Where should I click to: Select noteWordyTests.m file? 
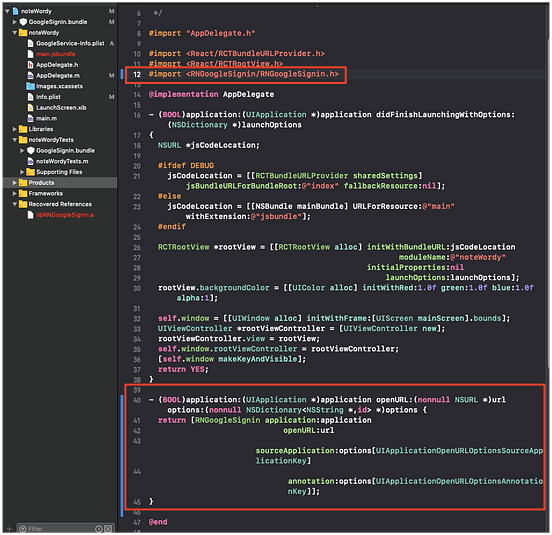point(62,161)
